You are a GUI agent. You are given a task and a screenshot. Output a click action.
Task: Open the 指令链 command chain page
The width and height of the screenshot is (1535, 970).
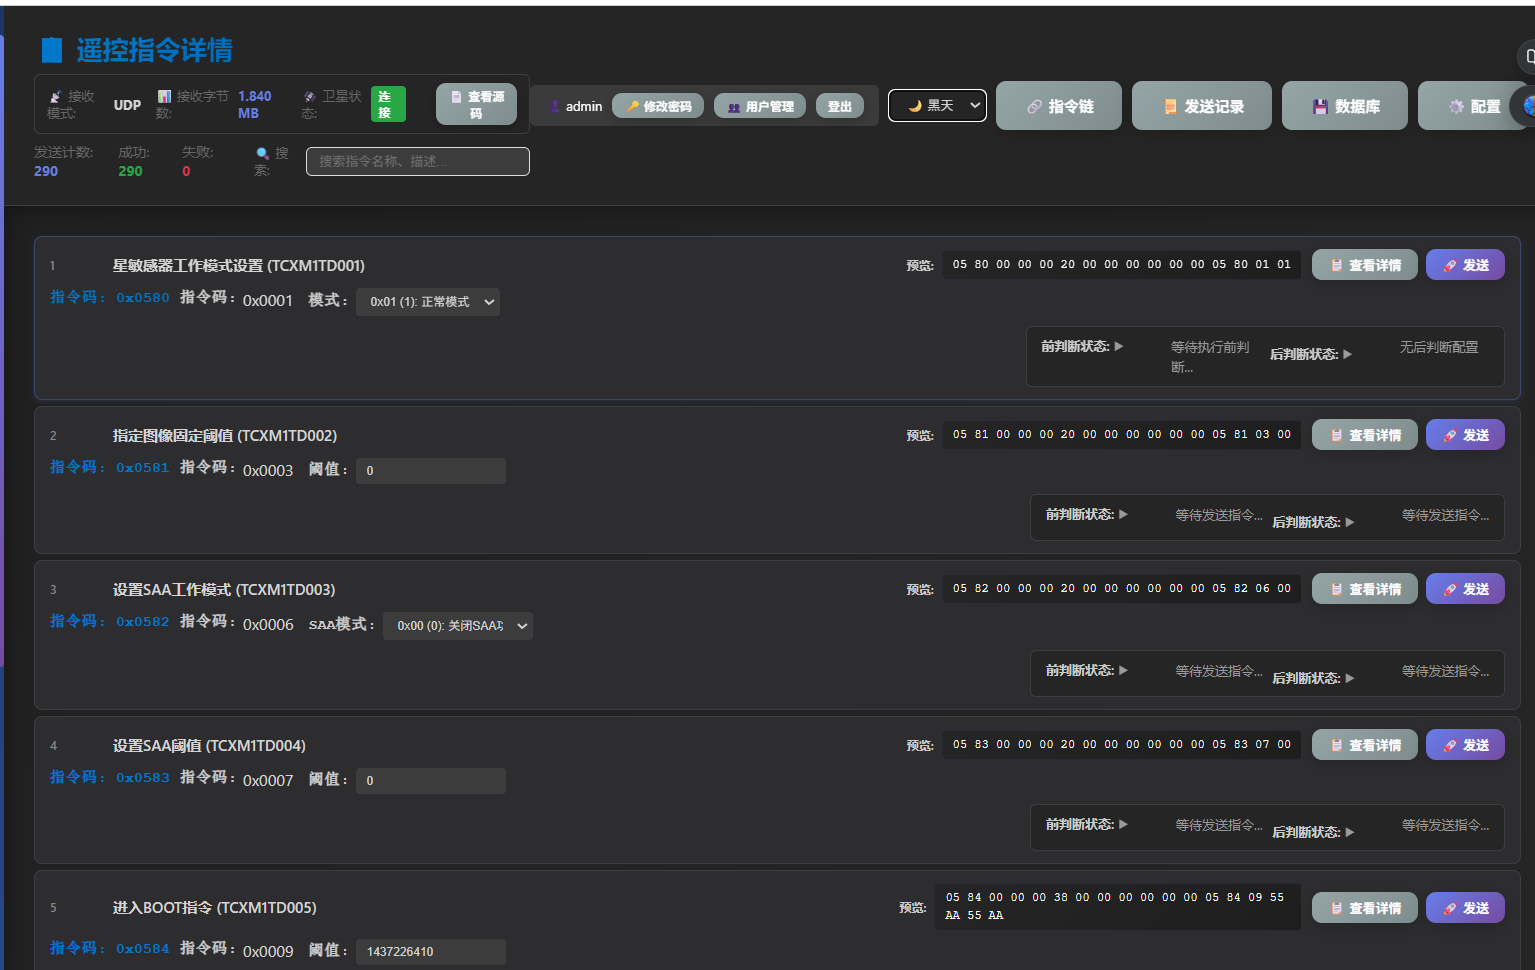1058,106
